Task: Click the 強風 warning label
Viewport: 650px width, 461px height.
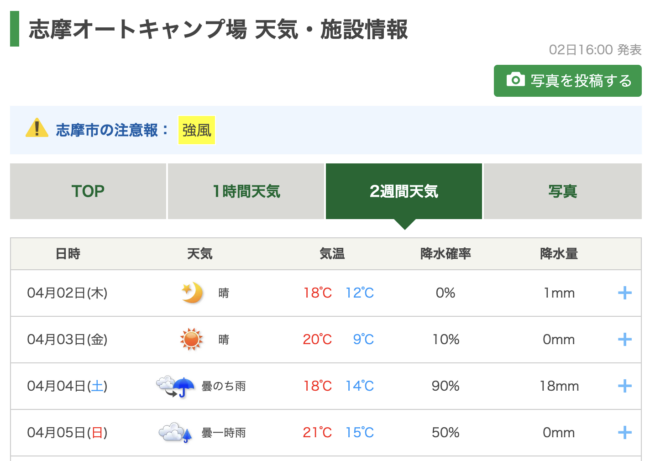Action: [197, 129]
